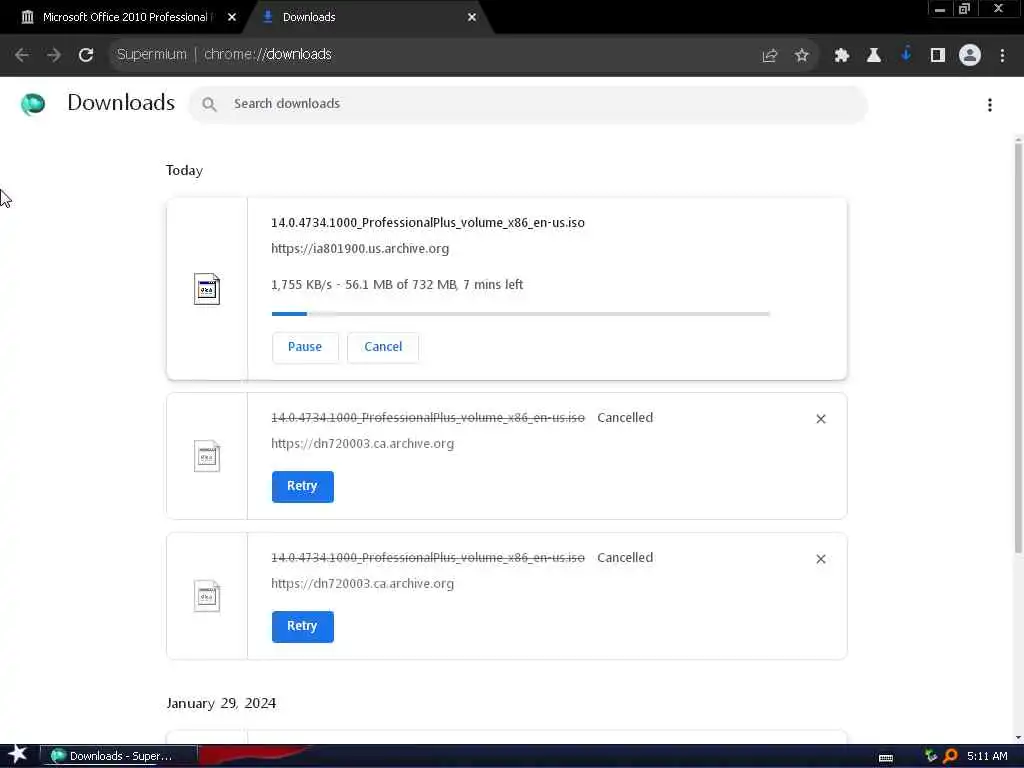The image size is (1024, 768).
Task: Click the first Cancelled status label
Action: pyautogui.click(x=625, y=418)
